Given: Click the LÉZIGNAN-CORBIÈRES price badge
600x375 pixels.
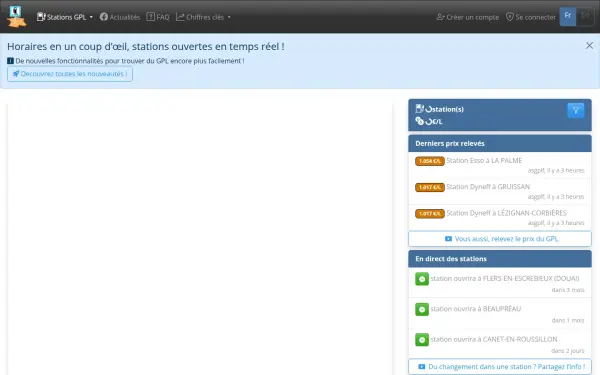Looking at the screenshot, I should (430, 214).
